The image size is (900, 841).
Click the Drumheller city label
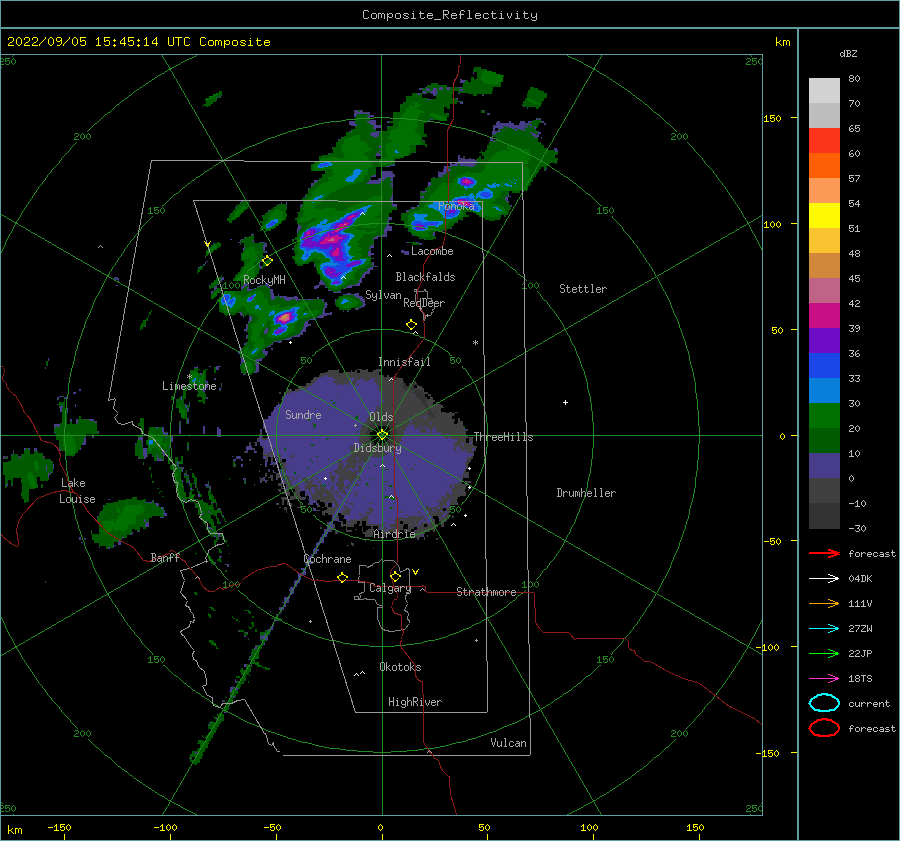pyautogui.click(x=586, y=493)
